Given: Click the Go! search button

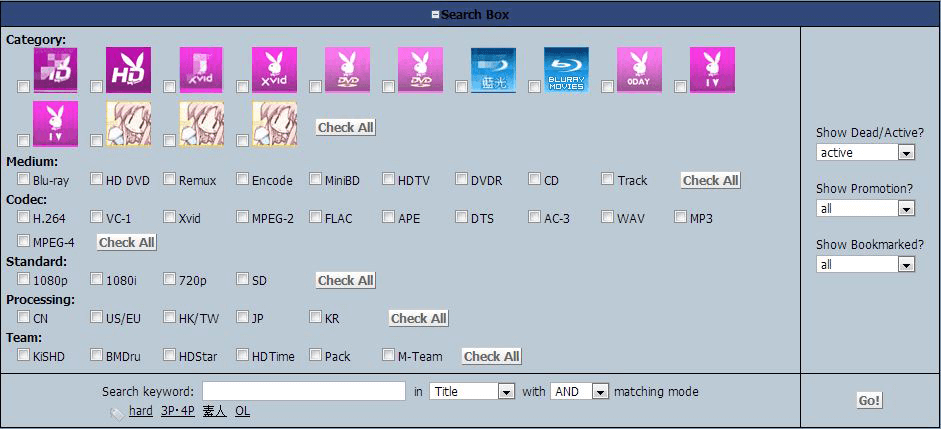Looking at the screenshot, I should point(870,401).
